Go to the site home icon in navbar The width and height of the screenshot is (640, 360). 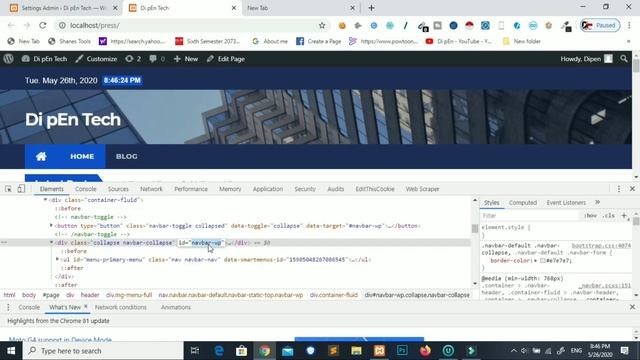pyautogui.click(x=41, y=156)
